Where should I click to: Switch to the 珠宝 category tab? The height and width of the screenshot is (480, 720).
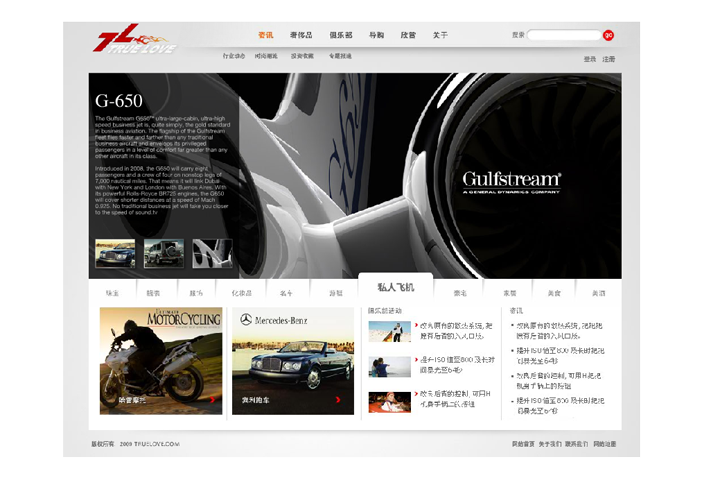click(112, 293)
